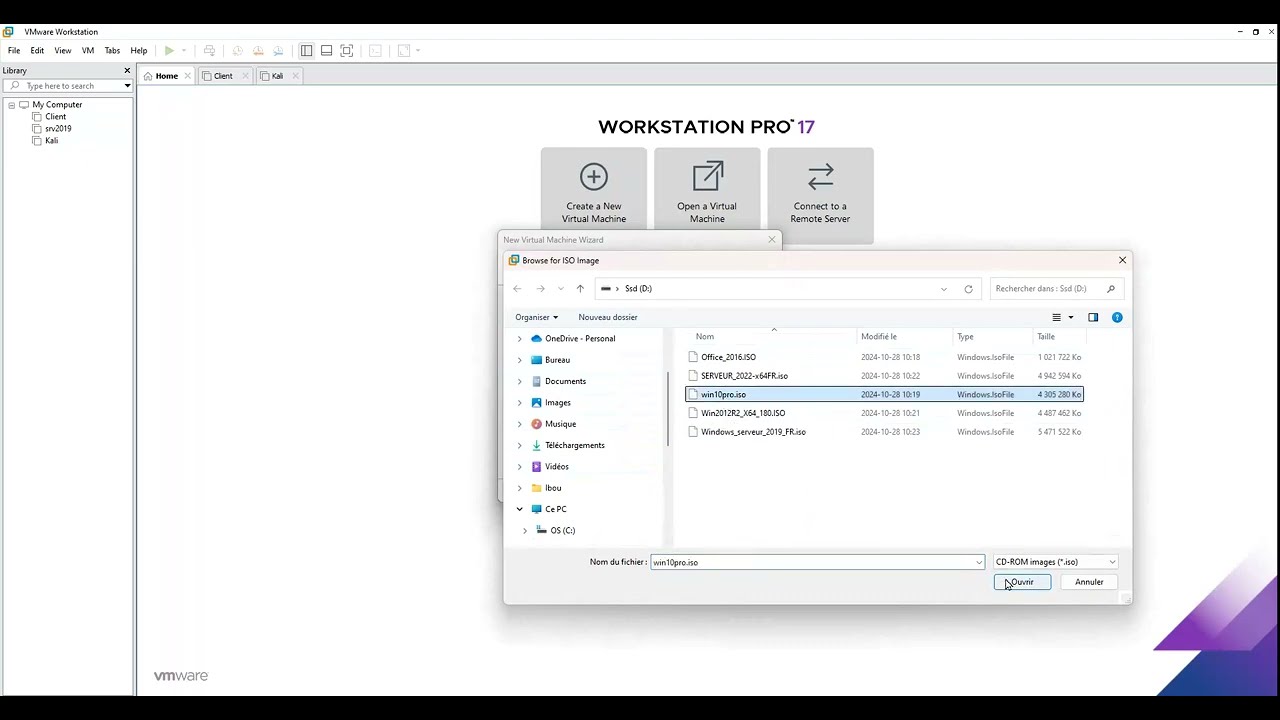
Task: Open the Library search dropdown arrow
Action: [127, 86]
